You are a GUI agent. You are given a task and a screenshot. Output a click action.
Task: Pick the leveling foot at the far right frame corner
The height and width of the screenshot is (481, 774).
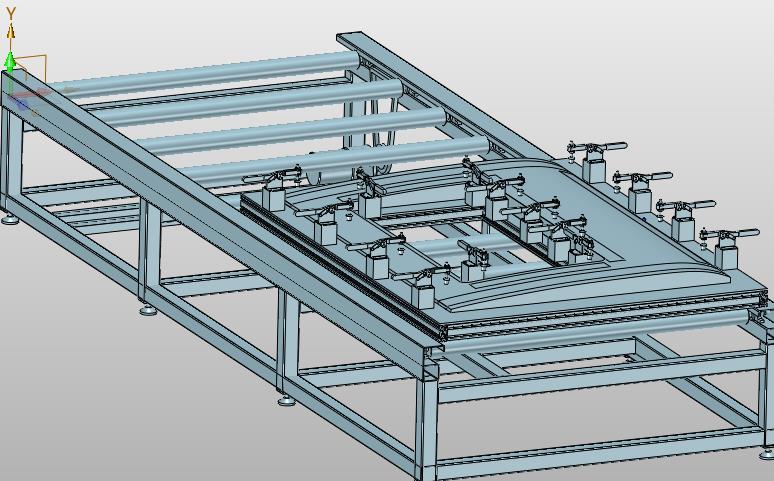pyautogui.click(x=766, y=452)
